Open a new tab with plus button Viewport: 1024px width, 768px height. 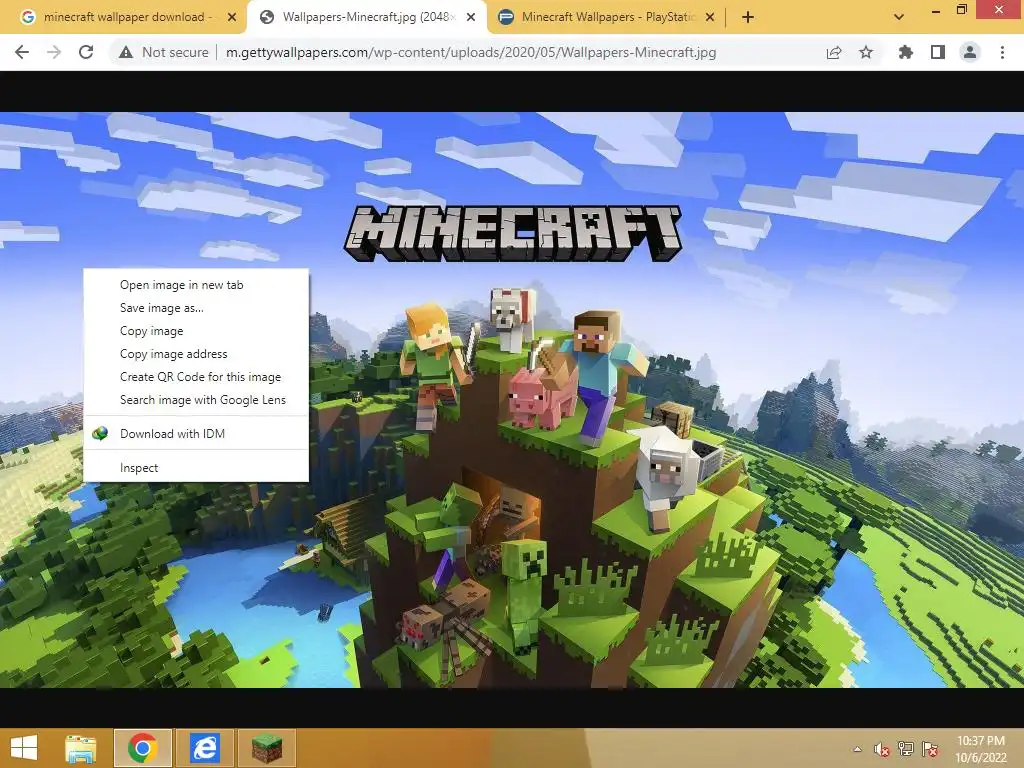tap(748, 17)
